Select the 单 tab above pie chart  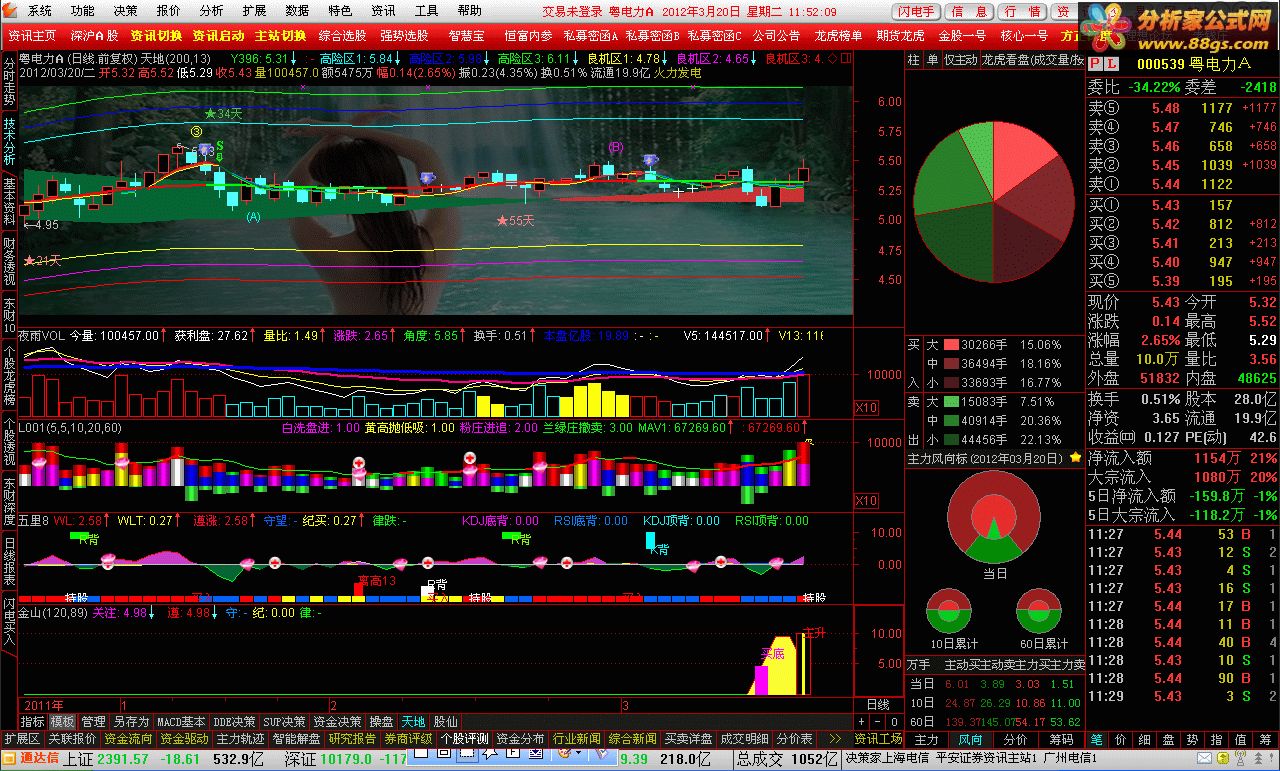tap(932, 60)
